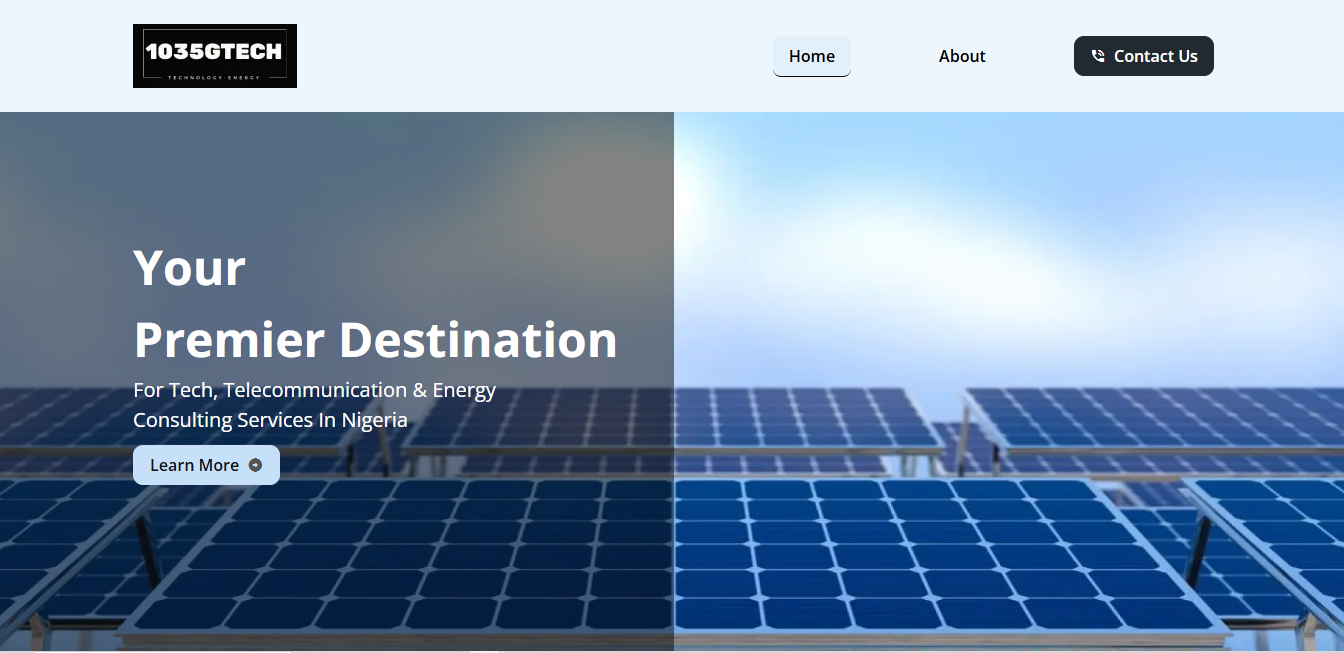Click the About link in the header
The width and height of the screenshot is (1344, 653).
click(x=961, y=56)
